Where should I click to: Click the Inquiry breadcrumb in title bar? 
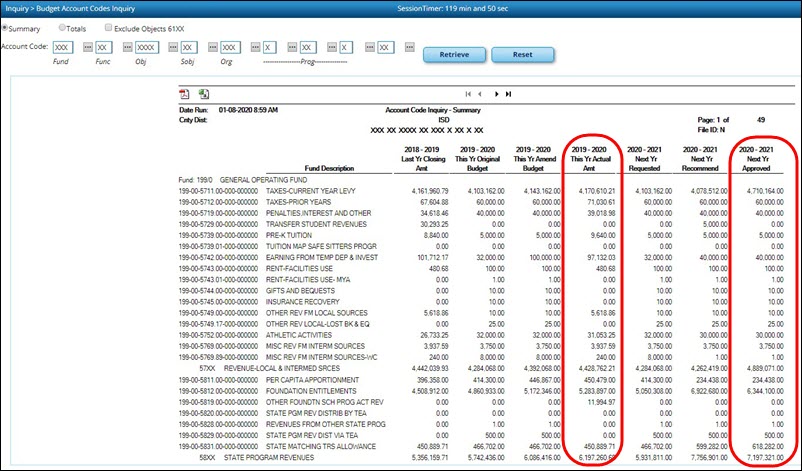(x=18, y=8)
